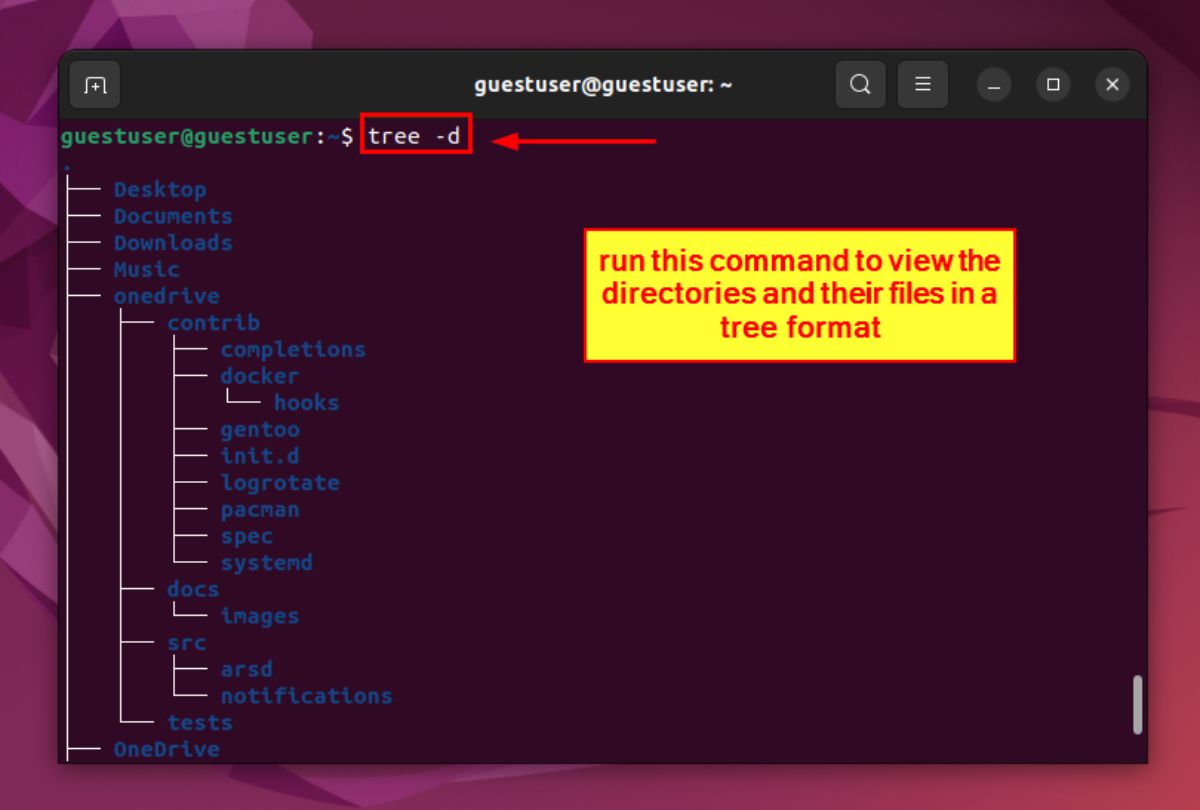Click the new tab plus icon
This screenshot has width=1200, height=810.
(x=94, y=84)
